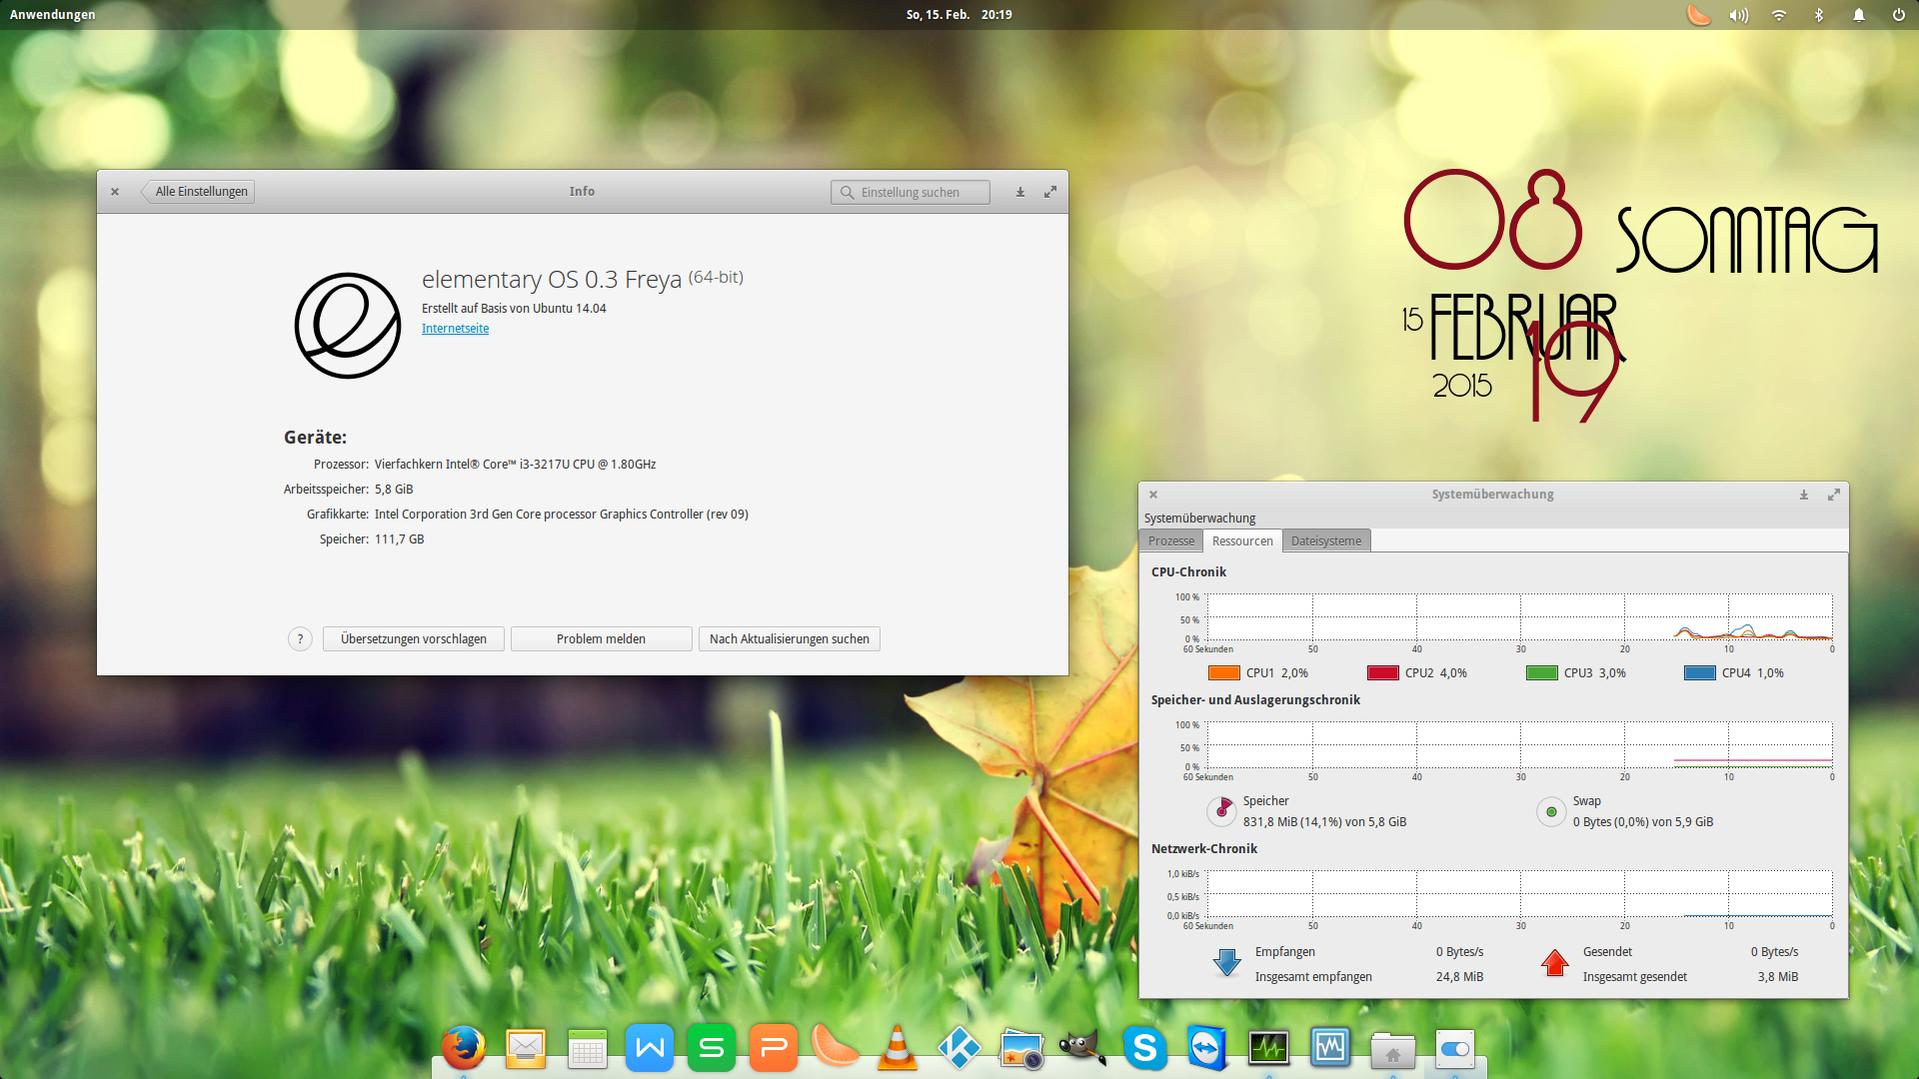Open the Anwendungen applications menu
This screenshot has width=1919, height=1079.
coord(53,15)
